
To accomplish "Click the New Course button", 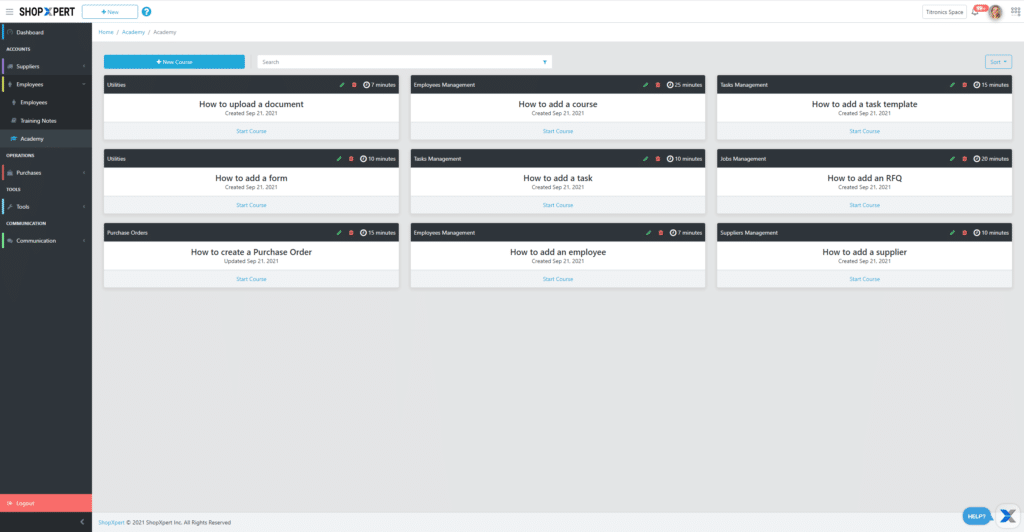I will pos(174,62).
